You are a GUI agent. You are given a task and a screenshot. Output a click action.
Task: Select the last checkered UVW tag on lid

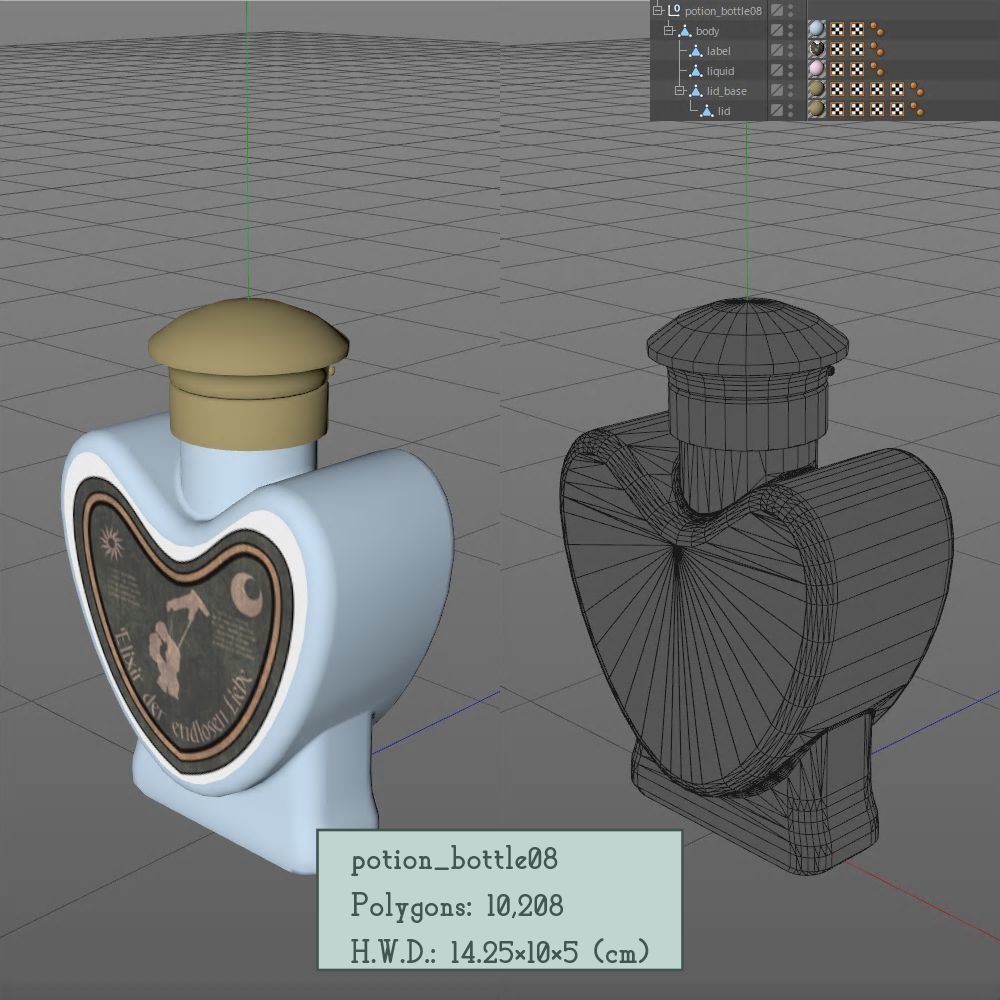point(897,109)
